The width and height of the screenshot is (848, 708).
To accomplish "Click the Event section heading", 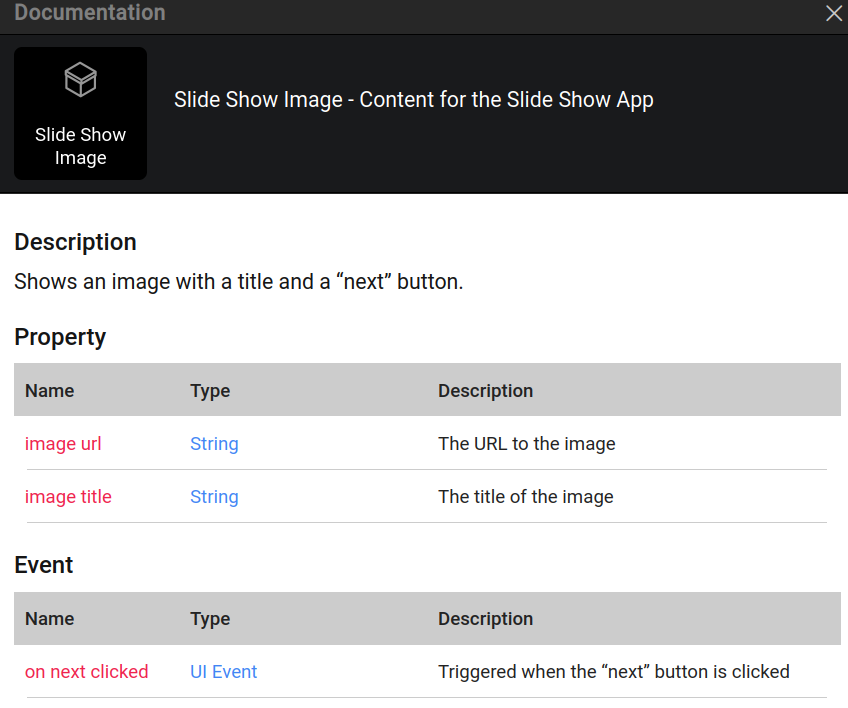I will (44, 565).
